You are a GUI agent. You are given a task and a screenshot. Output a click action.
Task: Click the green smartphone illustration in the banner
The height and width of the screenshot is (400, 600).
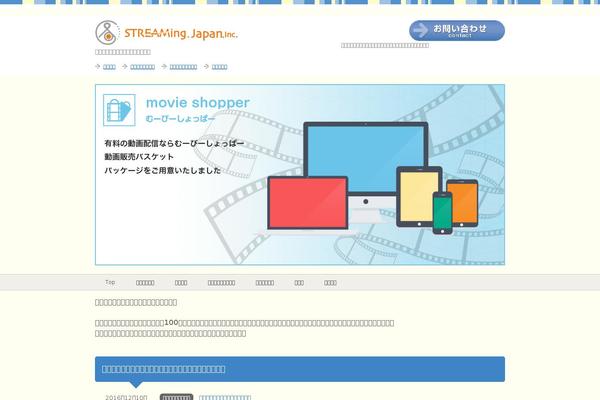pos(443,213)
